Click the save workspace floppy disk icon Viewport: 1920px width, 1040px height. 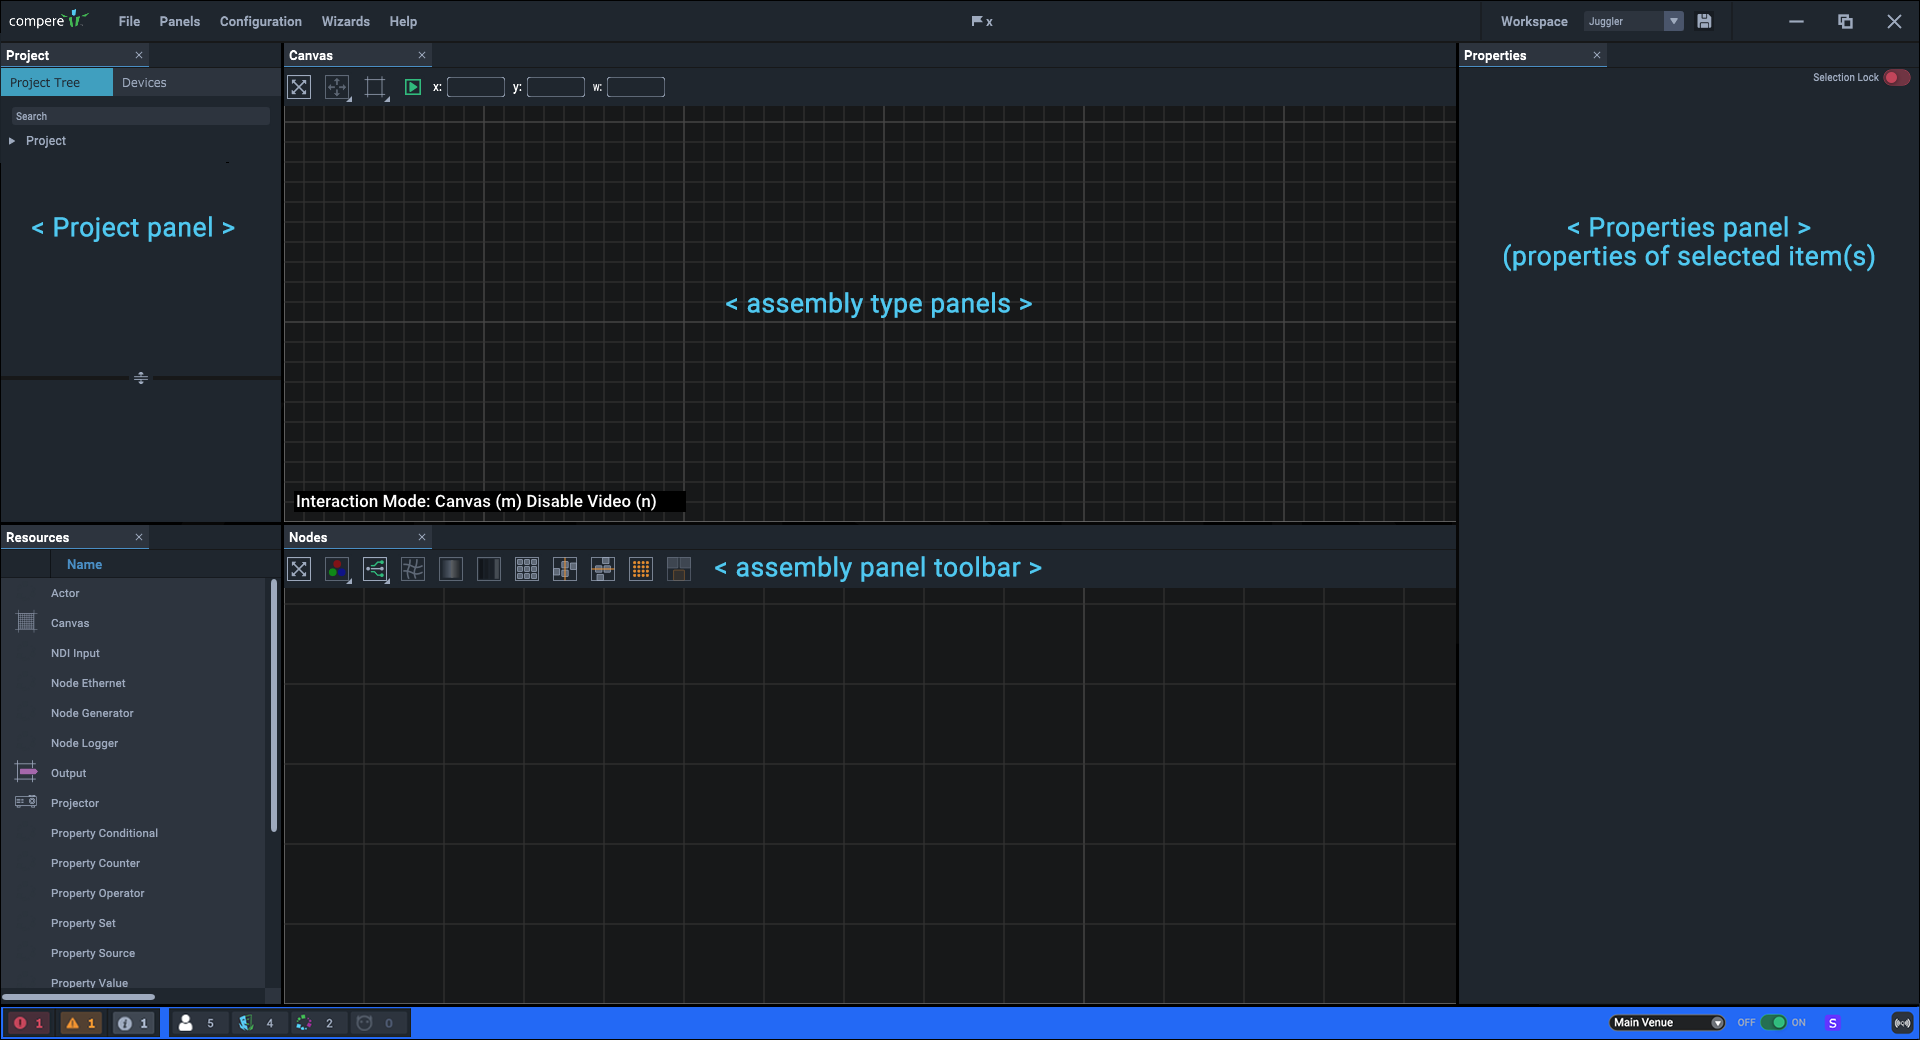click(1704, 21)
